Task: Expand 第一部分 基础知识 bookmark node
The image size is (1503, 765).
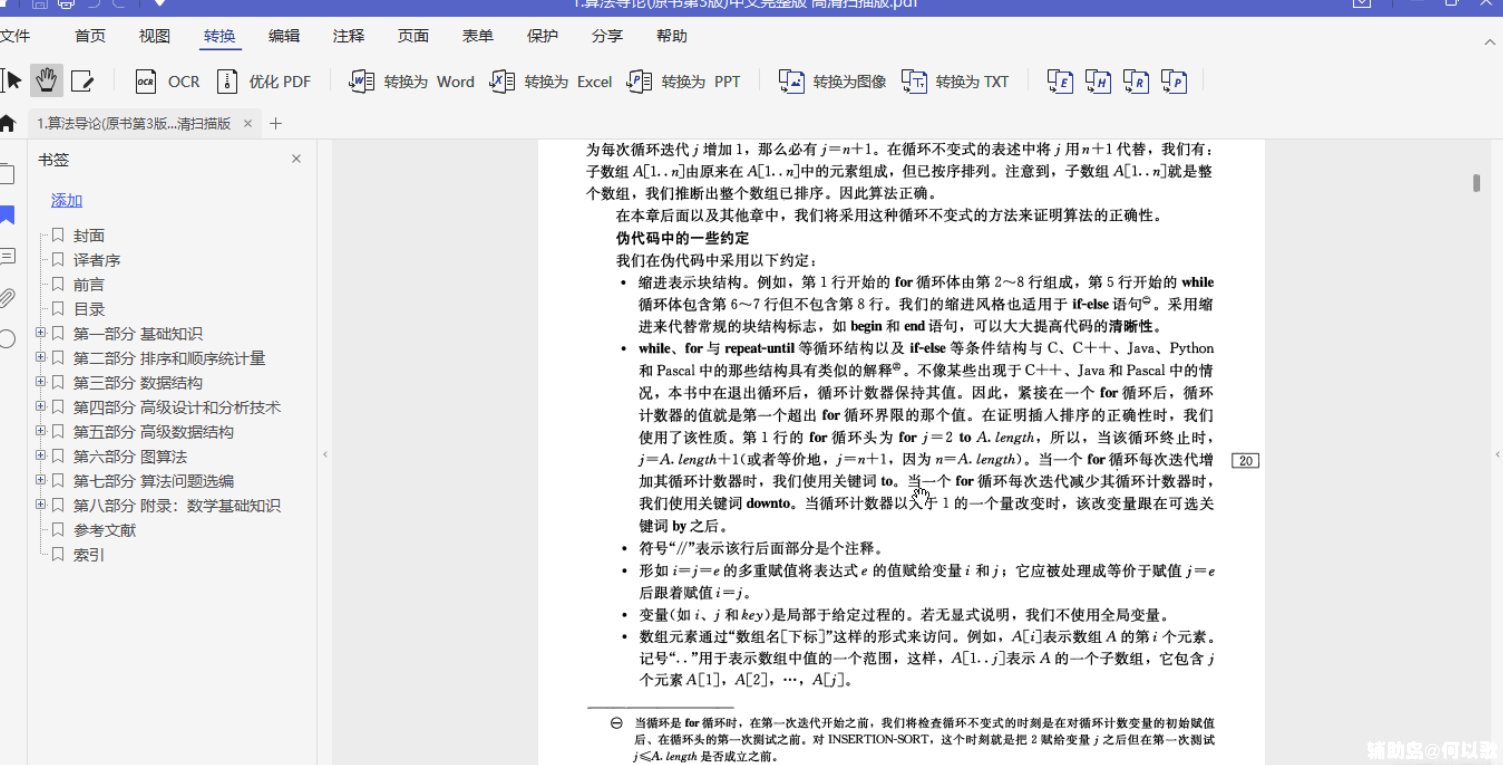Action: pos(40,333)
